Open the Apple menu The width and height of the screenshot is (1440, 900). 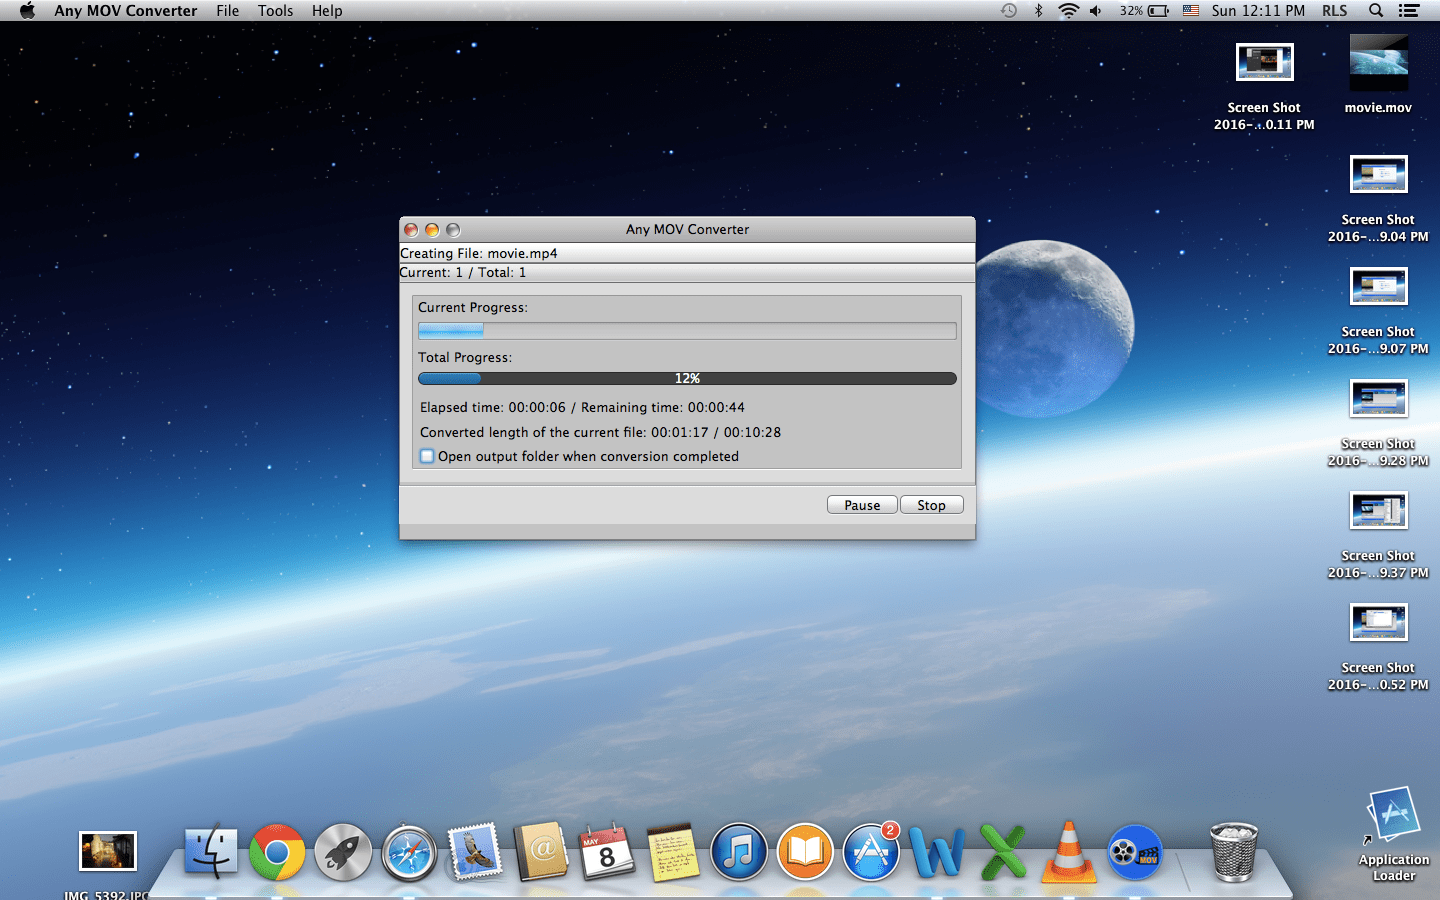point(27,10)
